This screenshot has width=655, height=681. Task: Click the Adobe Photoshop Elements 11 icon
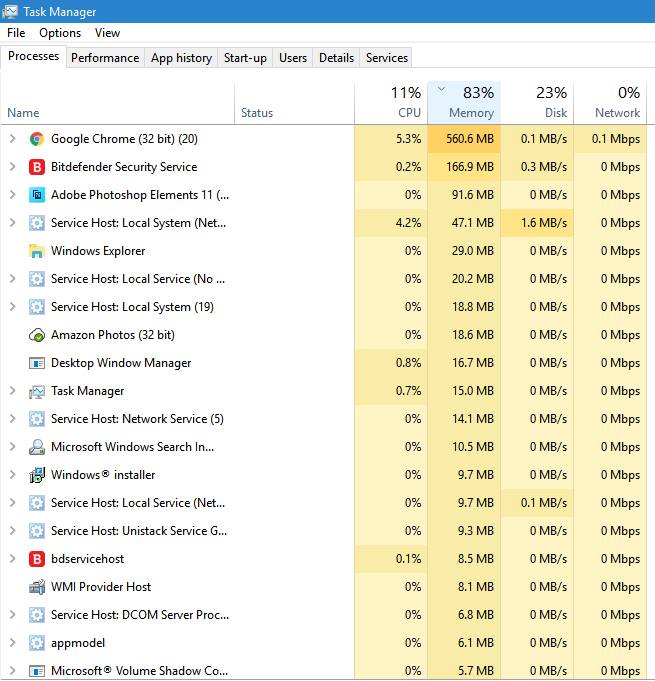[37, 195]
